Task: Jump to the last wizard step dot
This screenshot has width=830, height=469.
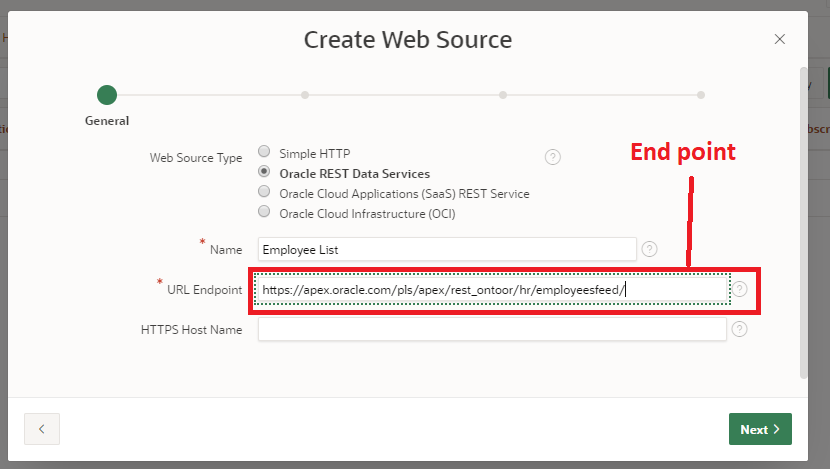Action: (x=701, y=95)
